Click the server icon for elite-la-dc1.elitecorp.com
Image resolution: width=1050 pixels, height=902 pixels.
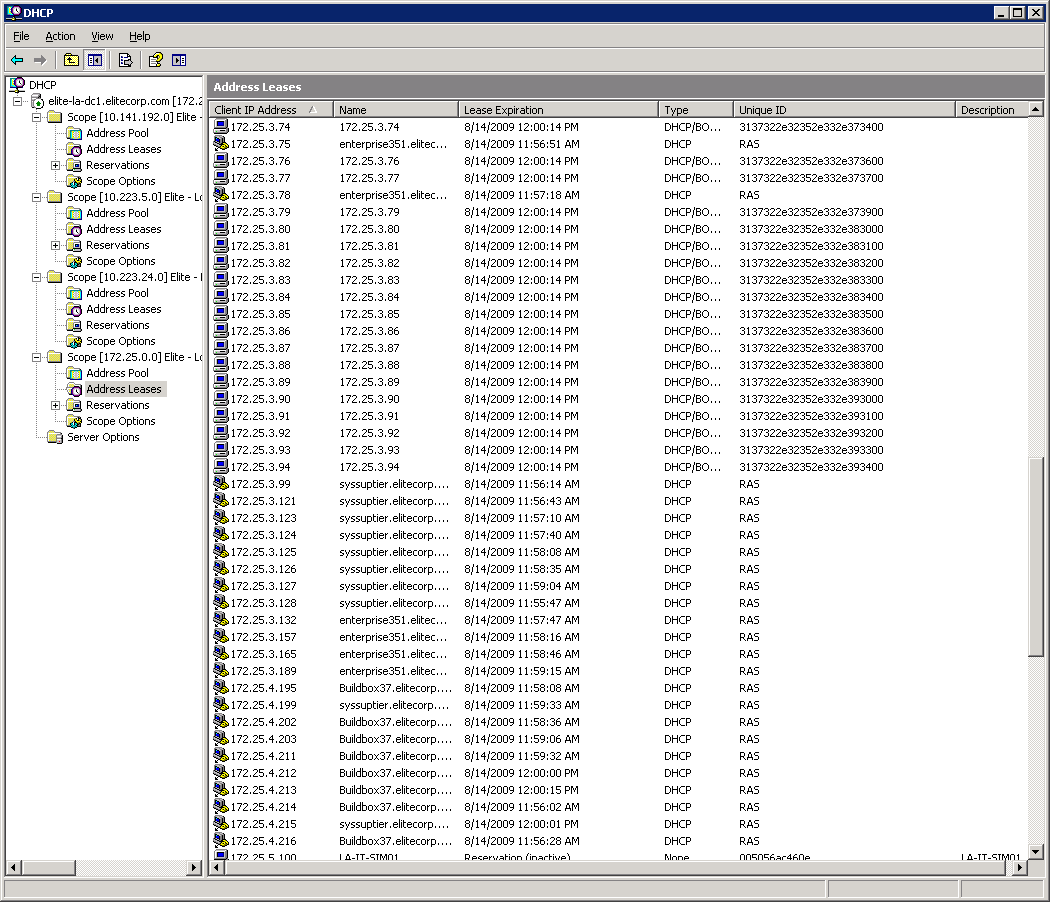(37, 100)
